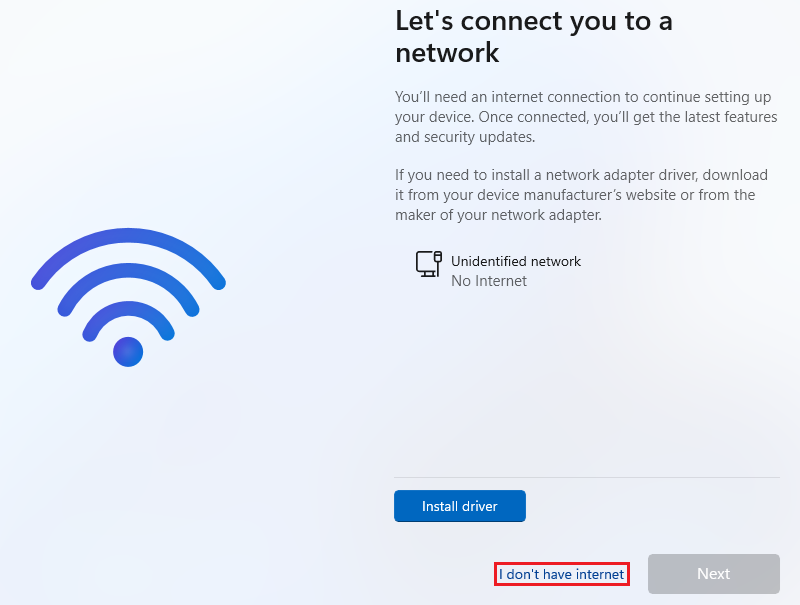Click the divider line above Install driver
Screen dimensions: 800x605
pyautogui.click(x=585, y=480)
